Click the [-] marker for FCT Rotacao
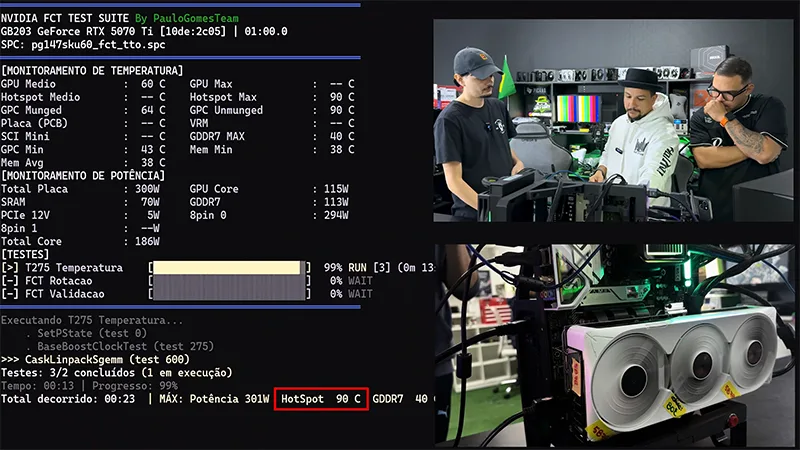This screenshot has width=800, height=450. [10, 281]
